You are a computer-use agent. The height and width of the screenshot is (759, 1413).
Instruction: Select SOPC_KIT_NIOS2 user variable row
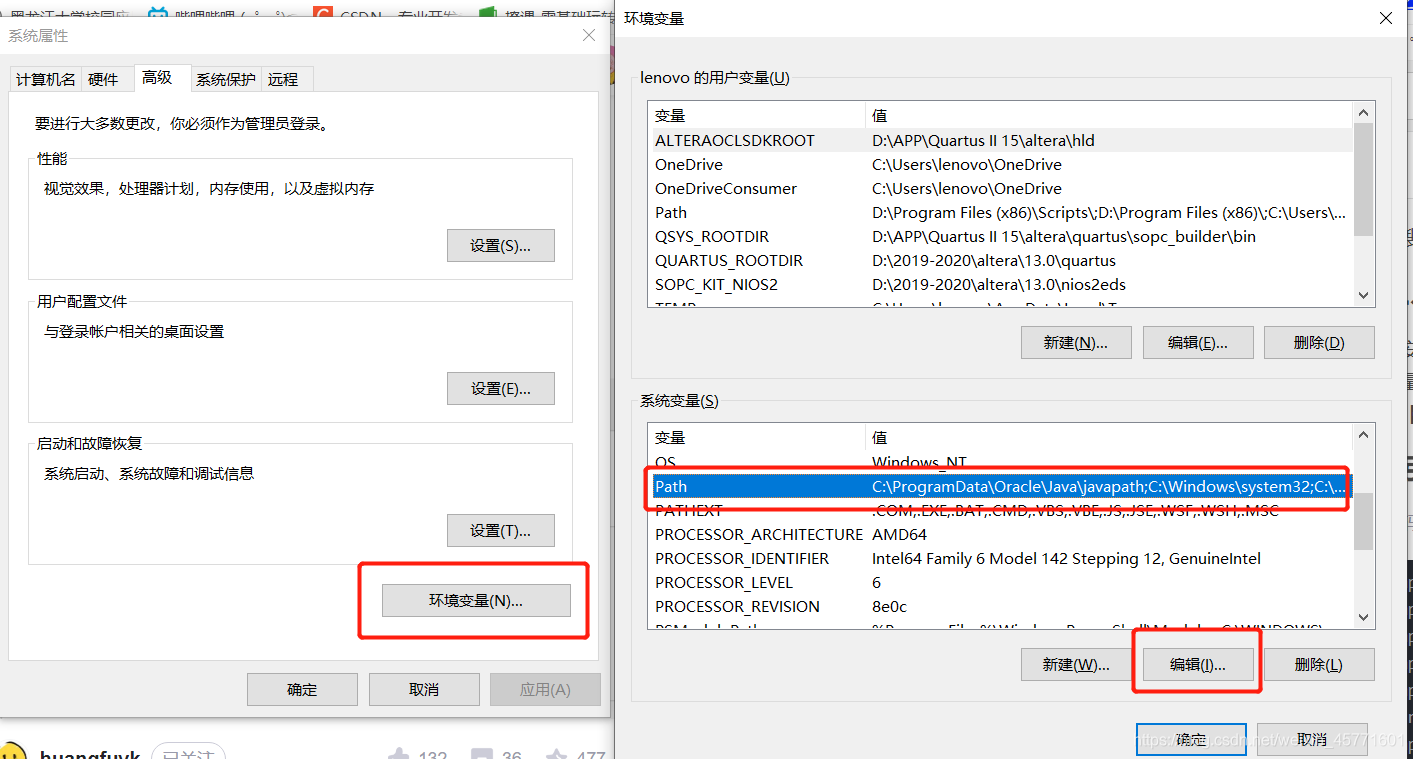[1000, 285]
